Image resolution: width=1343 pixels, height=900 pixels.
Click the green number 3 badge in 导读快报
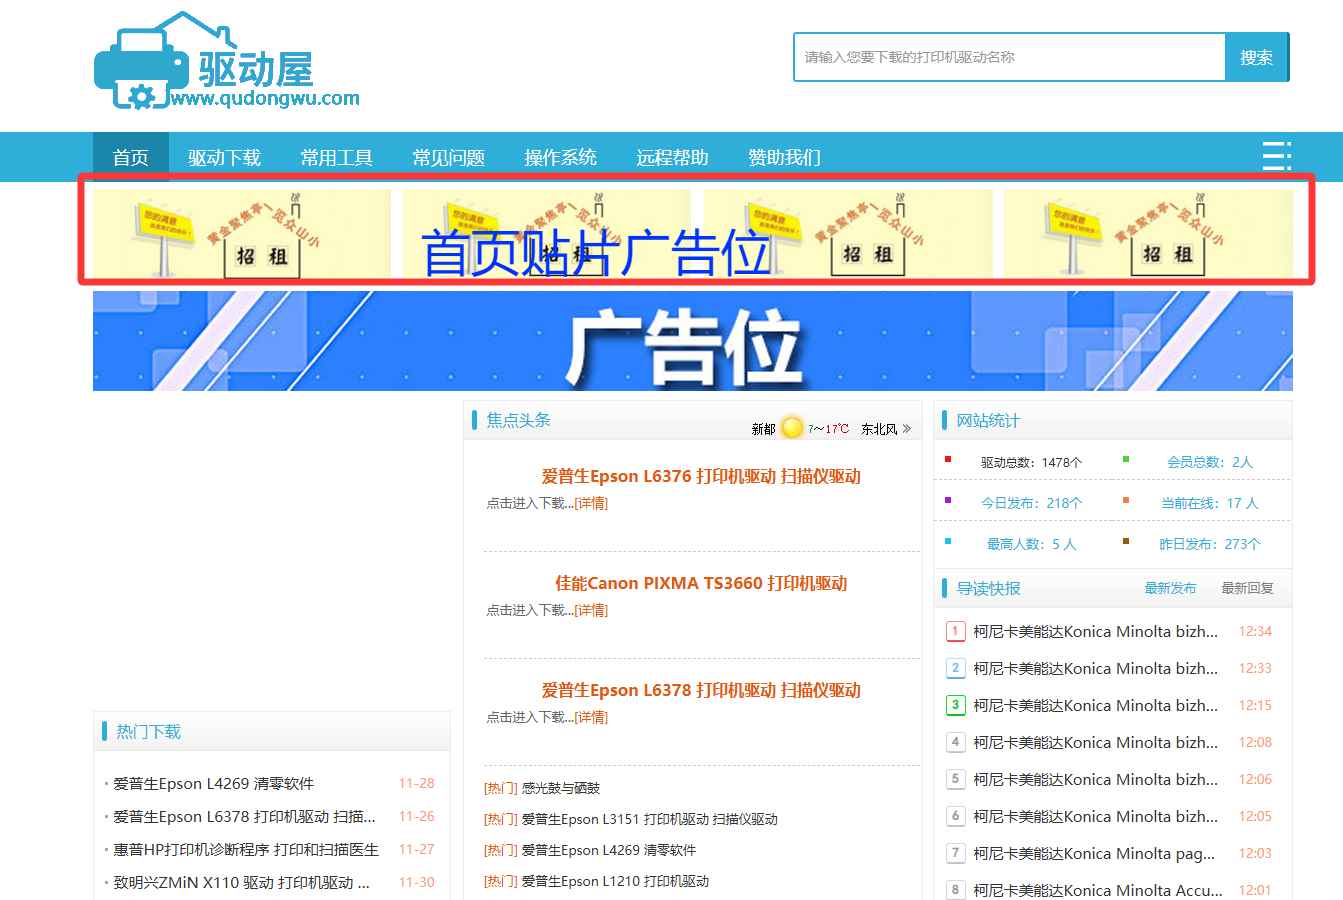[955, 705]
